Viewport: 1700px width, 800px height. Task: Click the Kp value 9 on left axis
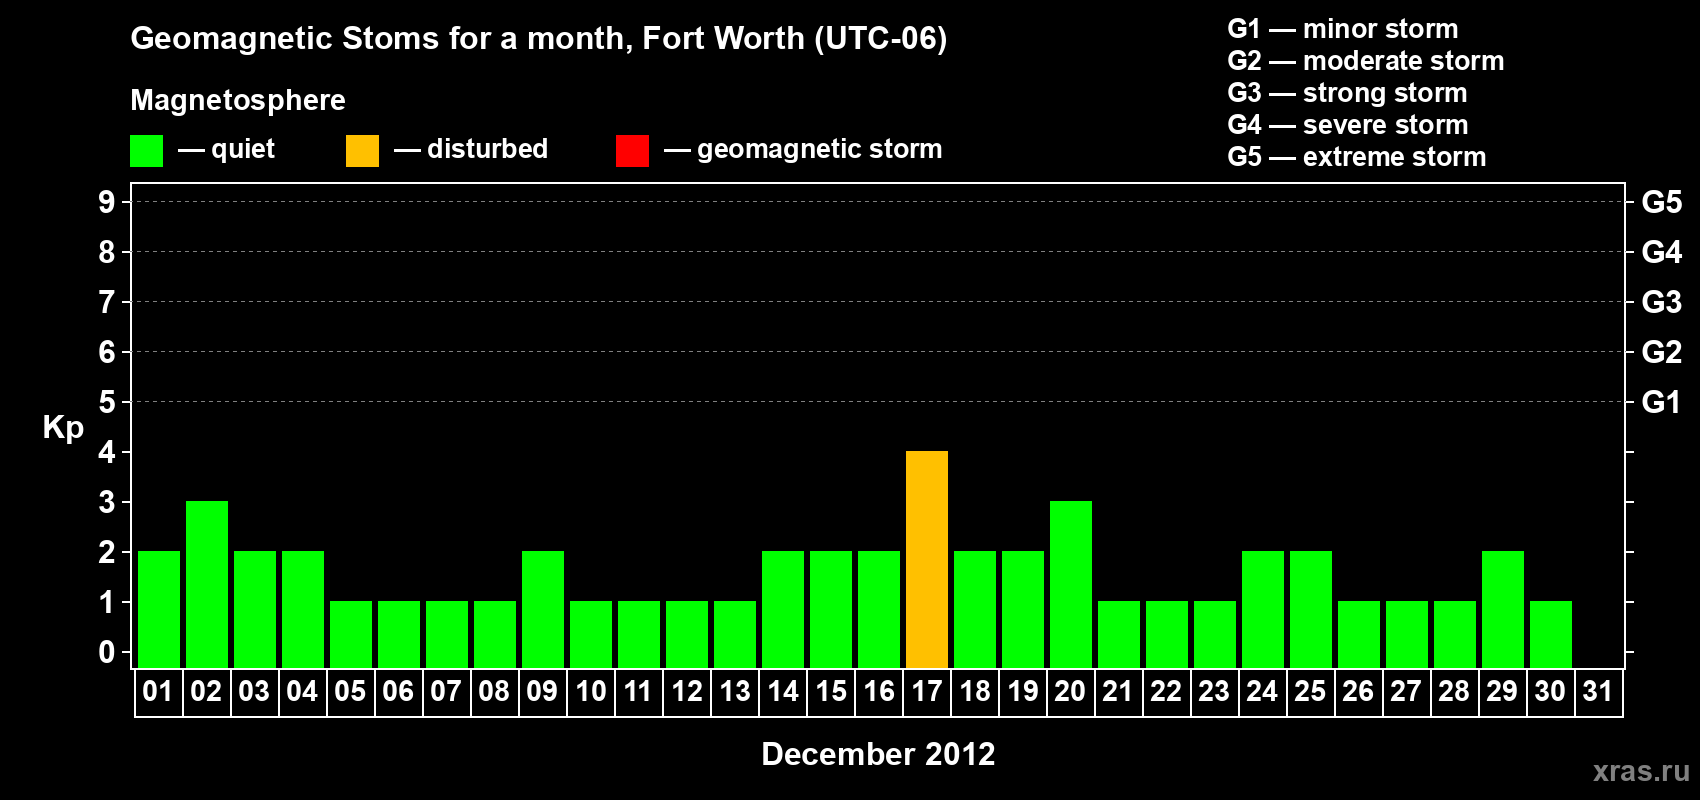tap(107, 202)
